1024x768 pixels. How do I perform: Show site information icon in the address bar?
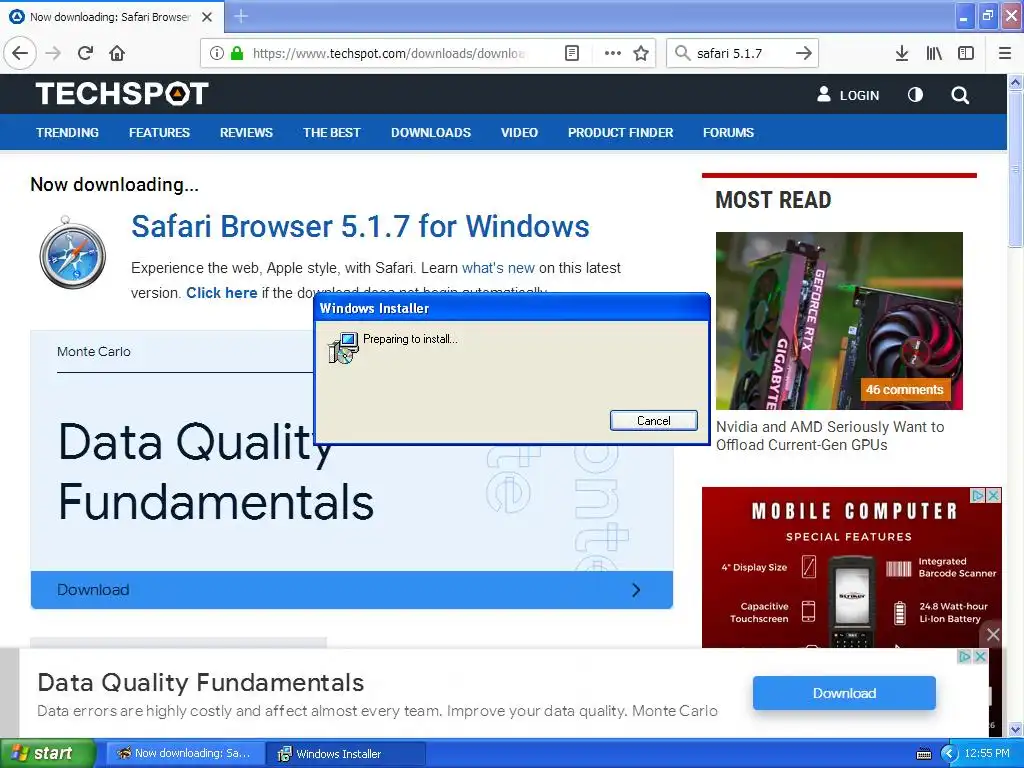[x=216, y=53]
